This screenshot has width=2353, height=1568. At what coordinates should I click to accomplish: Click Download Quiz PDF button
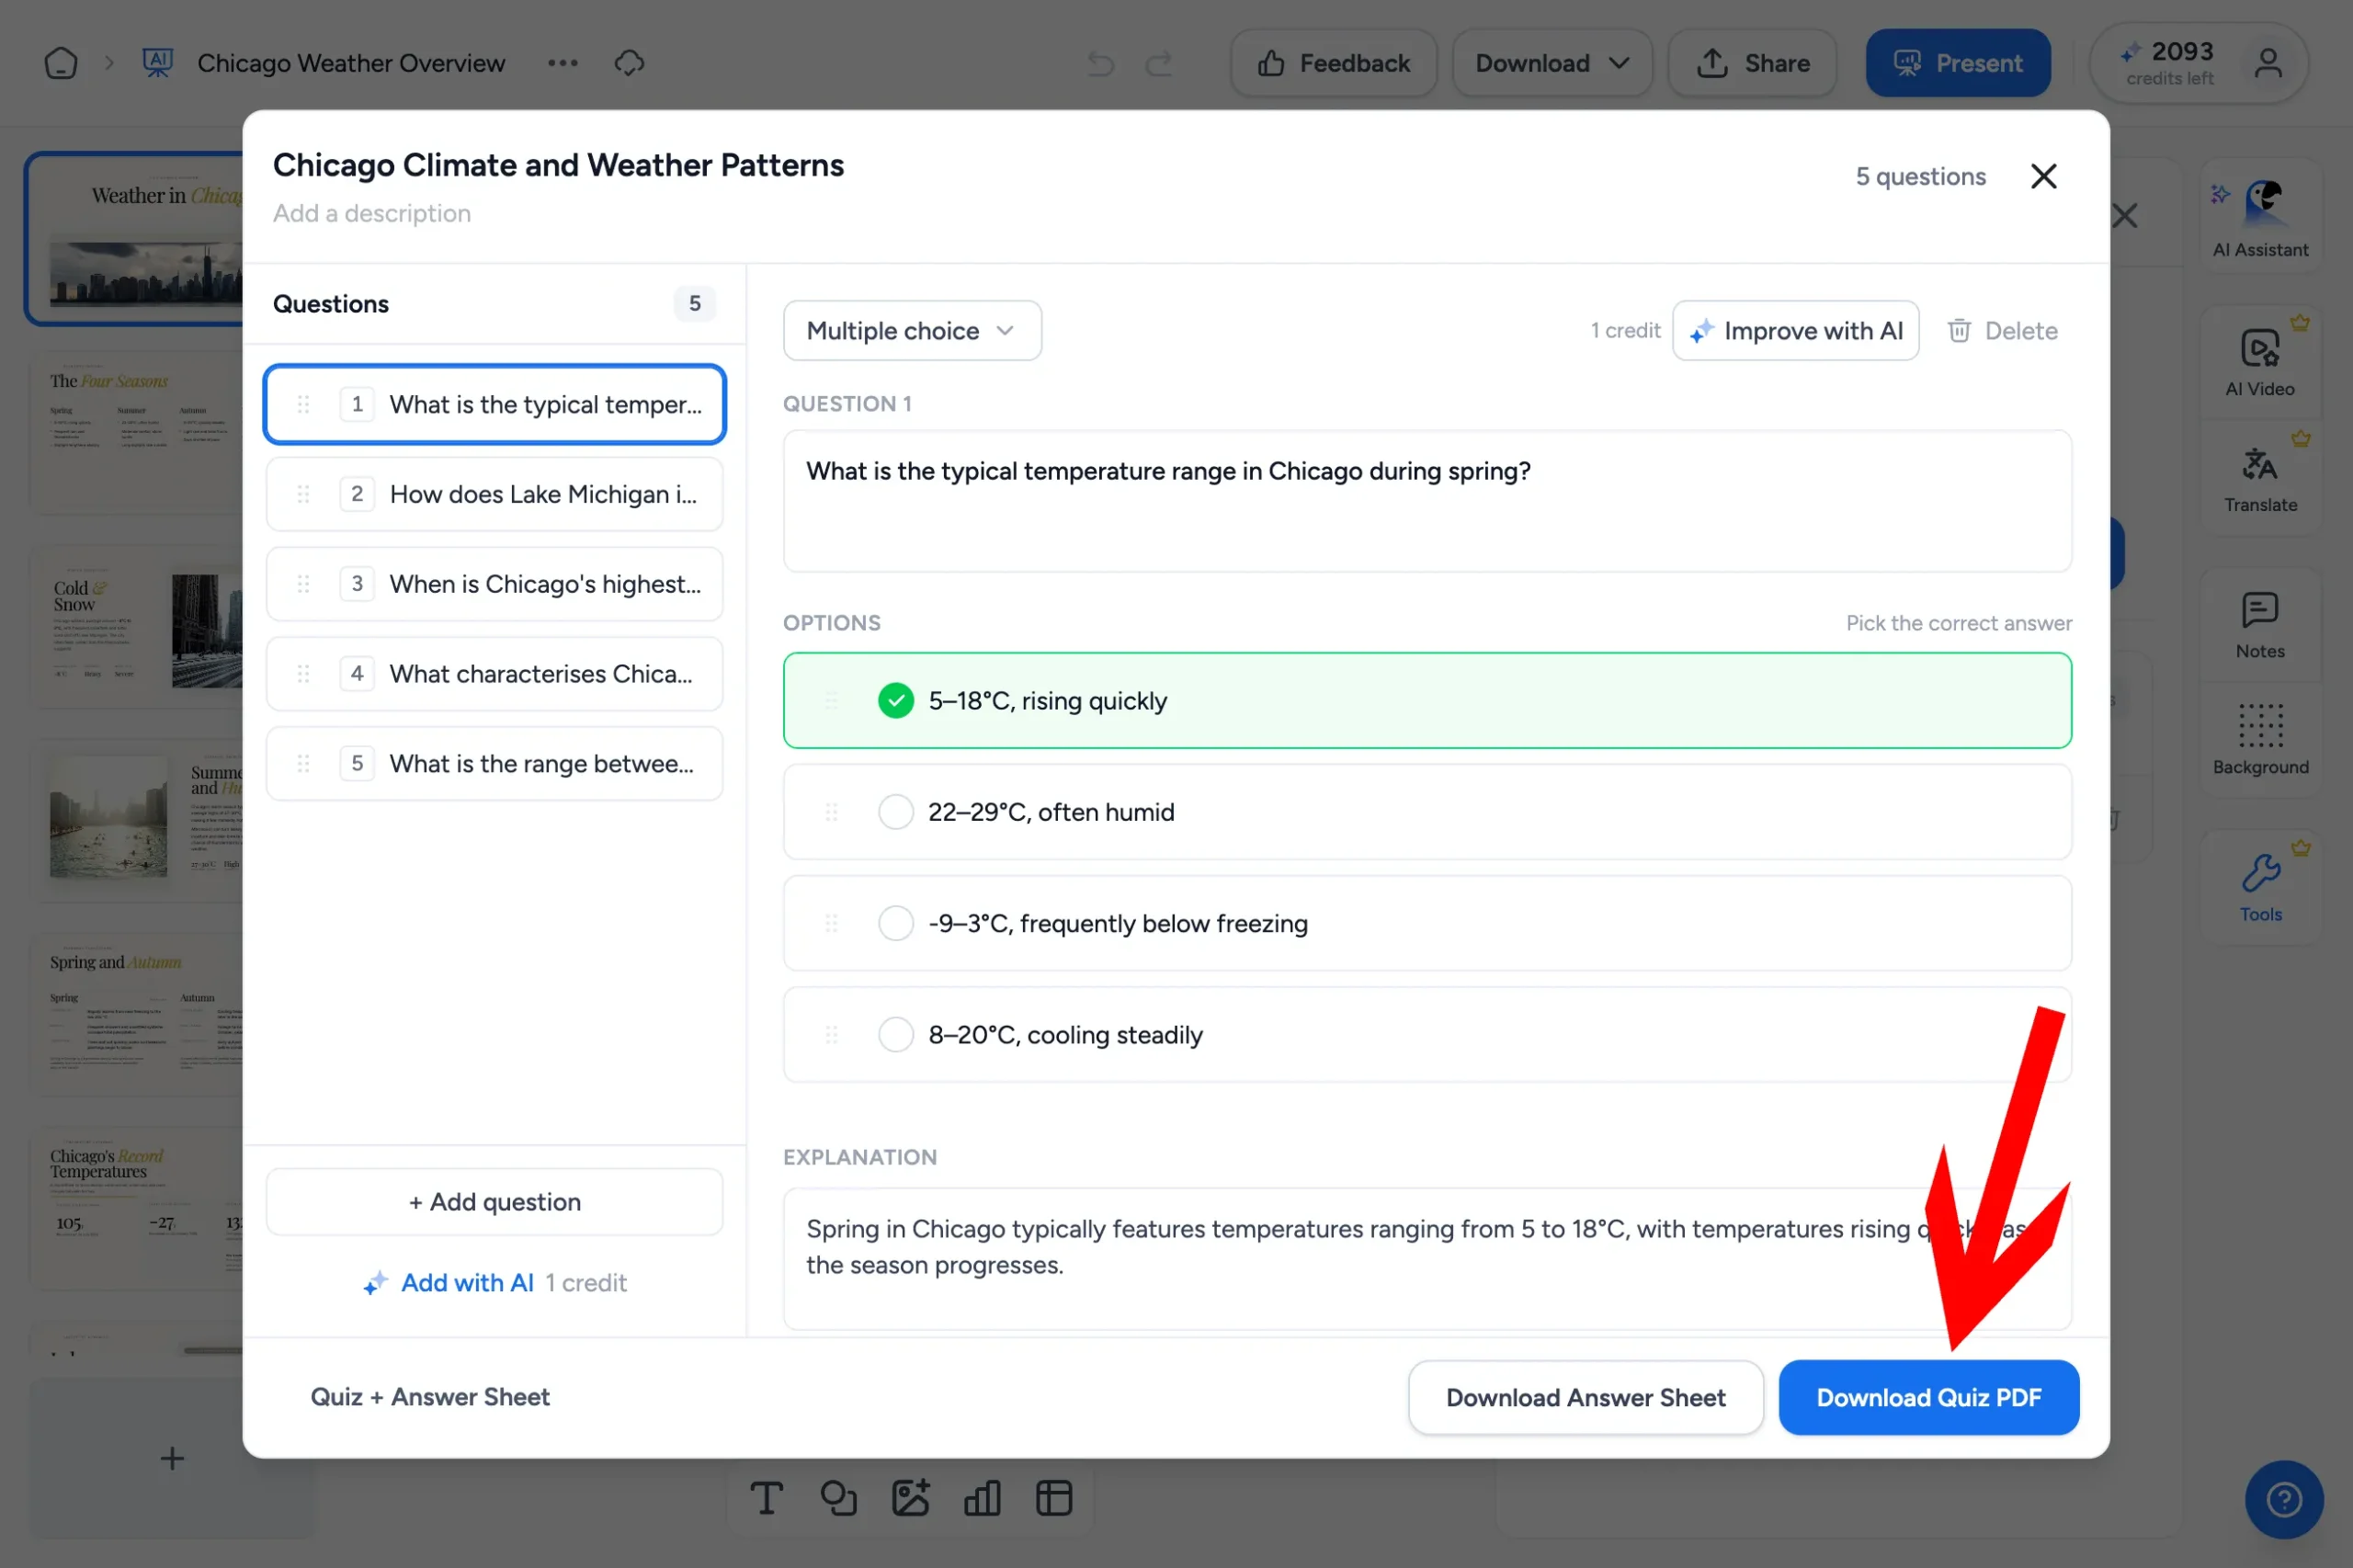[1928, 1398]
